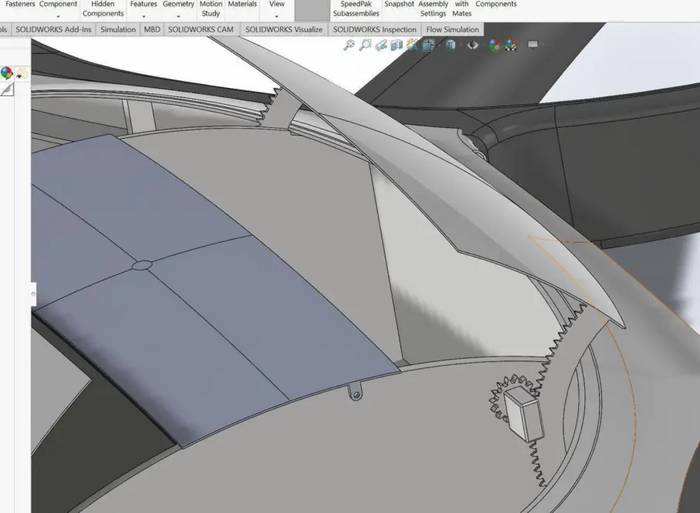
Task: Click the Appearances icon in left panel
Action: 7,72
